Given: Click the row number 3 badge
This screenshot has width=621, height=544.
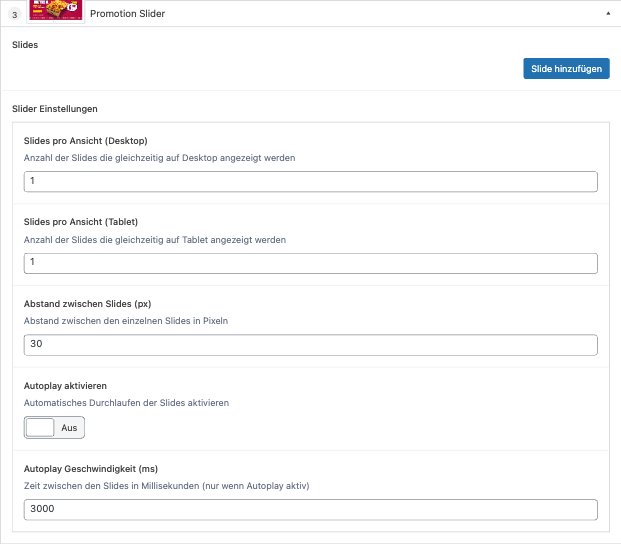Looking at the screenshot, I should click(x=15, y=15).
